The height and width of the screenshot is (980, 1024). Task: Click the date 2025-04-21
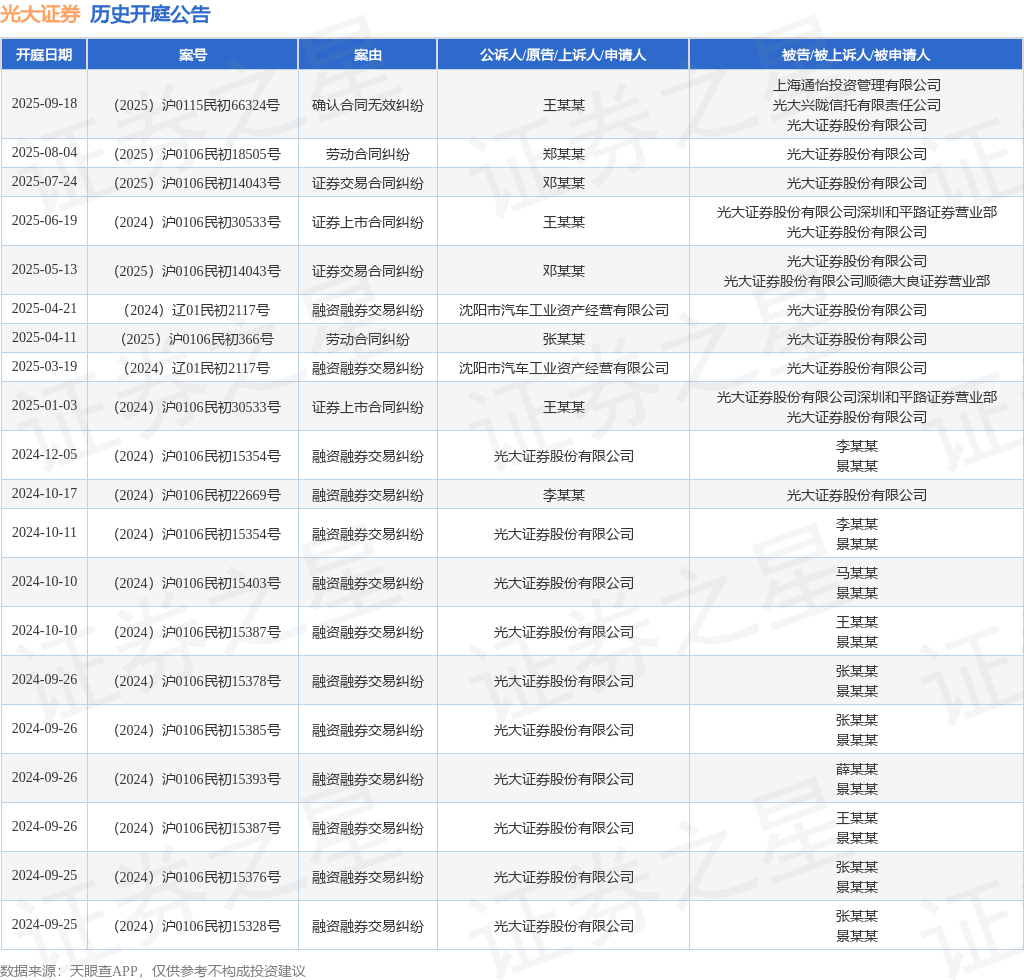tap(44, 308)
